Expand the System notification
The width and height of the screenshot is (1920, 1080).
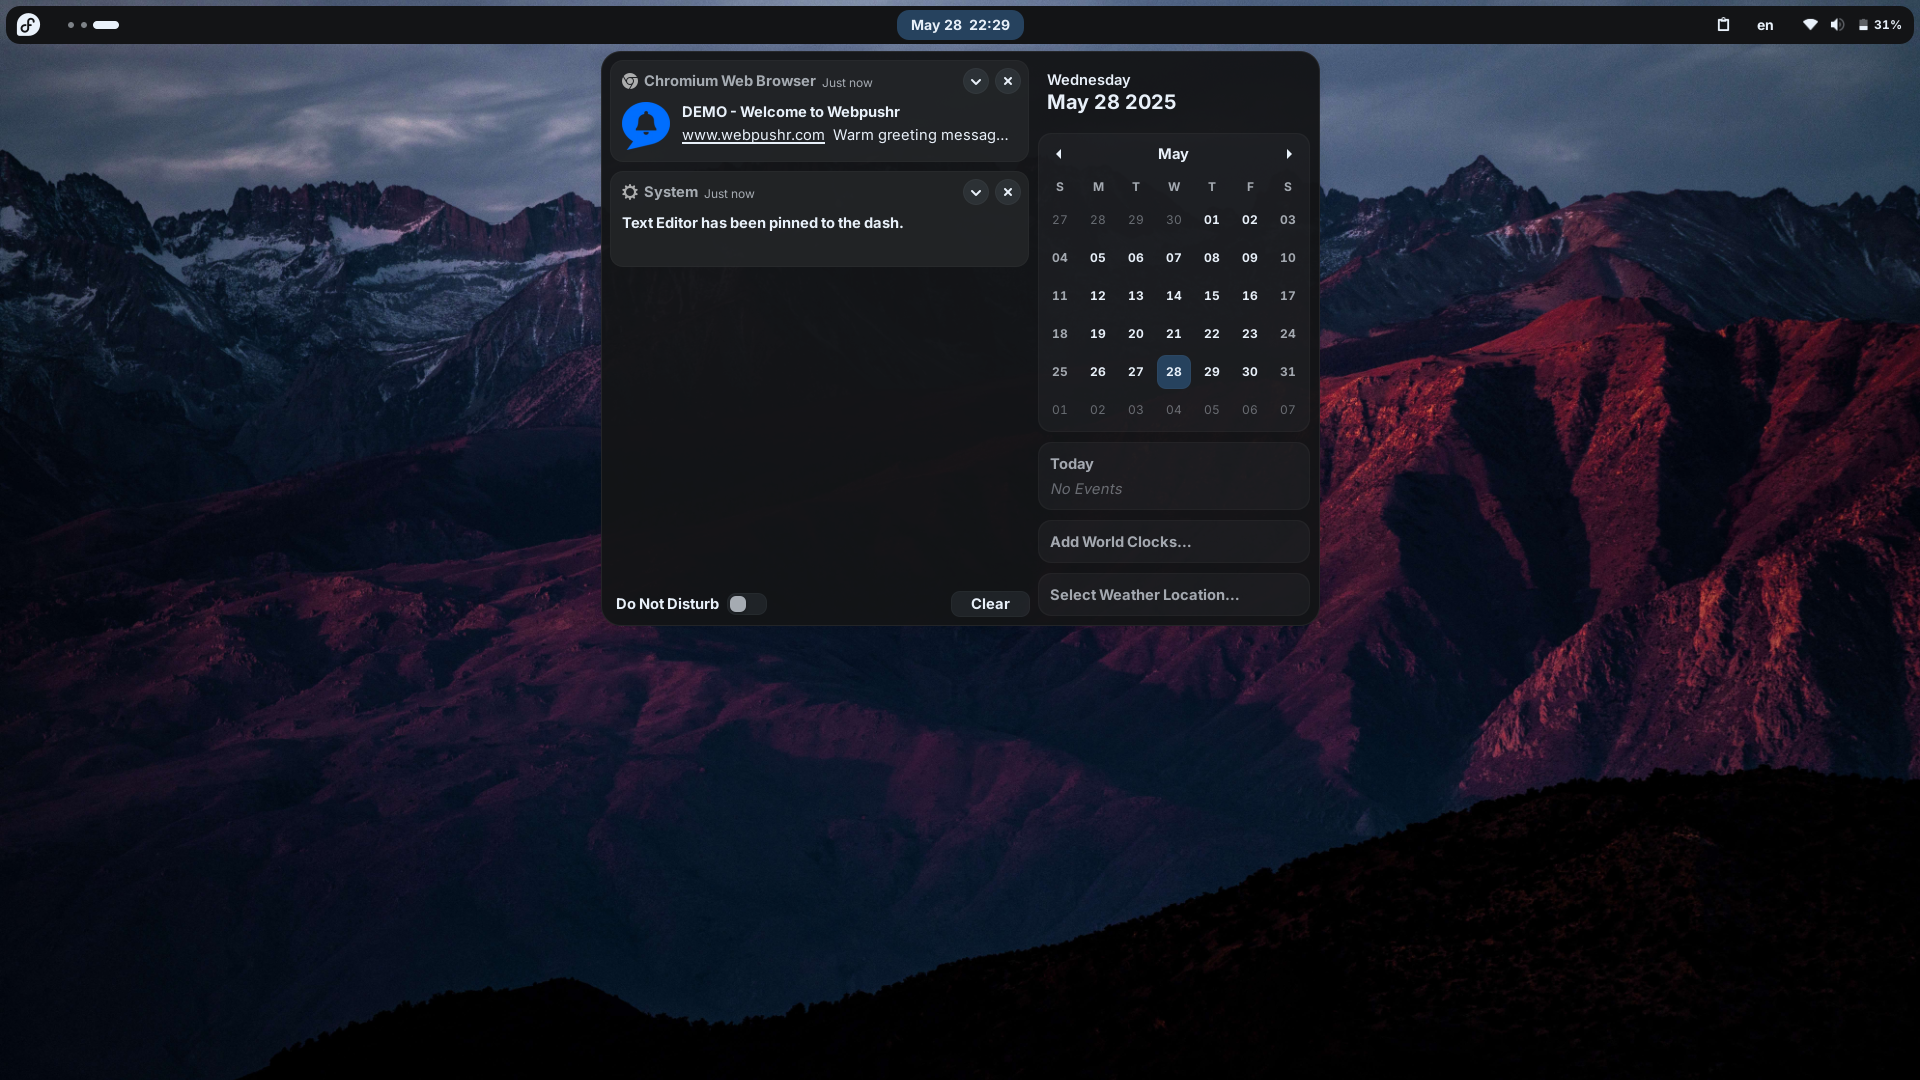pos(976,192)
